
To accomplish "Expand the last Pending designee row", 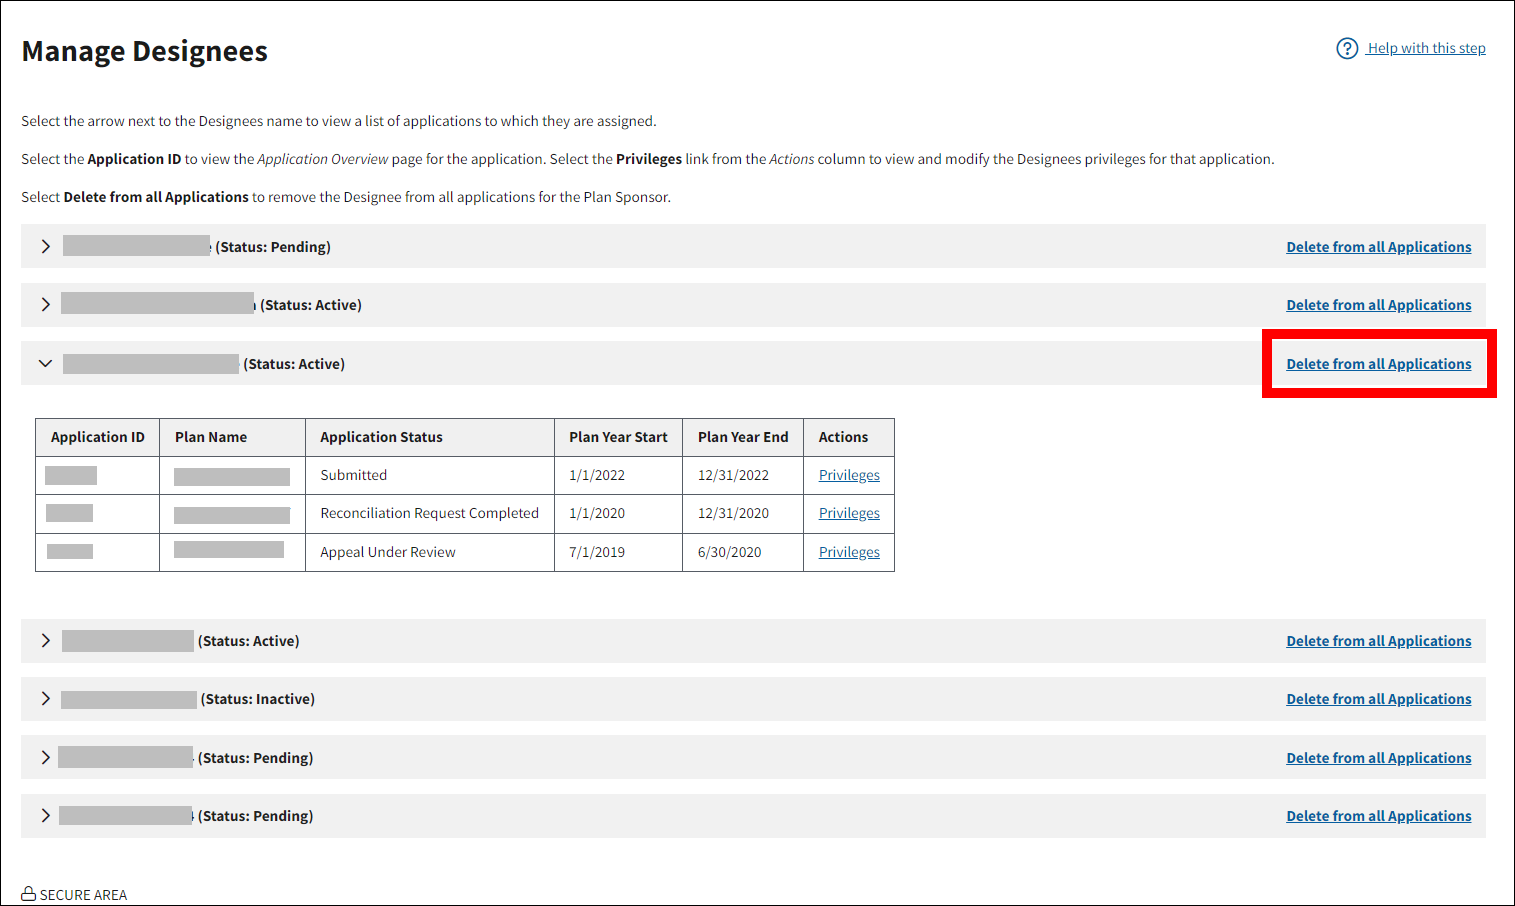I will click(x=45, y=816).
